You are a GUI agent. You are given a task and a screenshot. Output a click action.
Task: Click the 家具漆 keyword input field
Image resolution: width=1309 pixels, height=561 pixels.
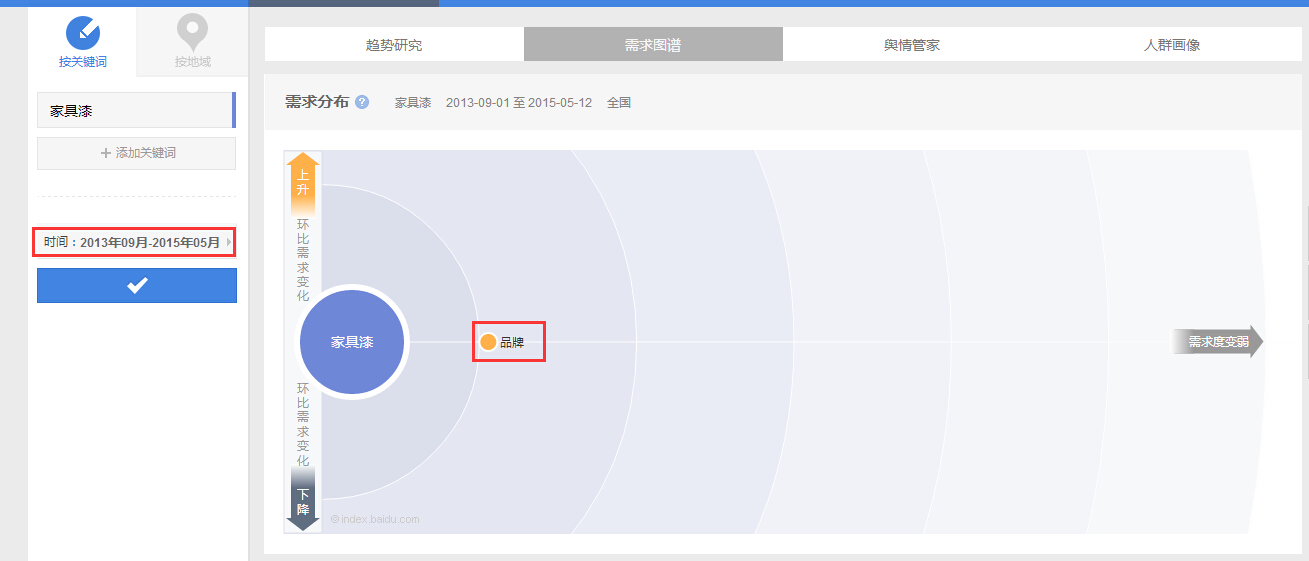(135, 111)
